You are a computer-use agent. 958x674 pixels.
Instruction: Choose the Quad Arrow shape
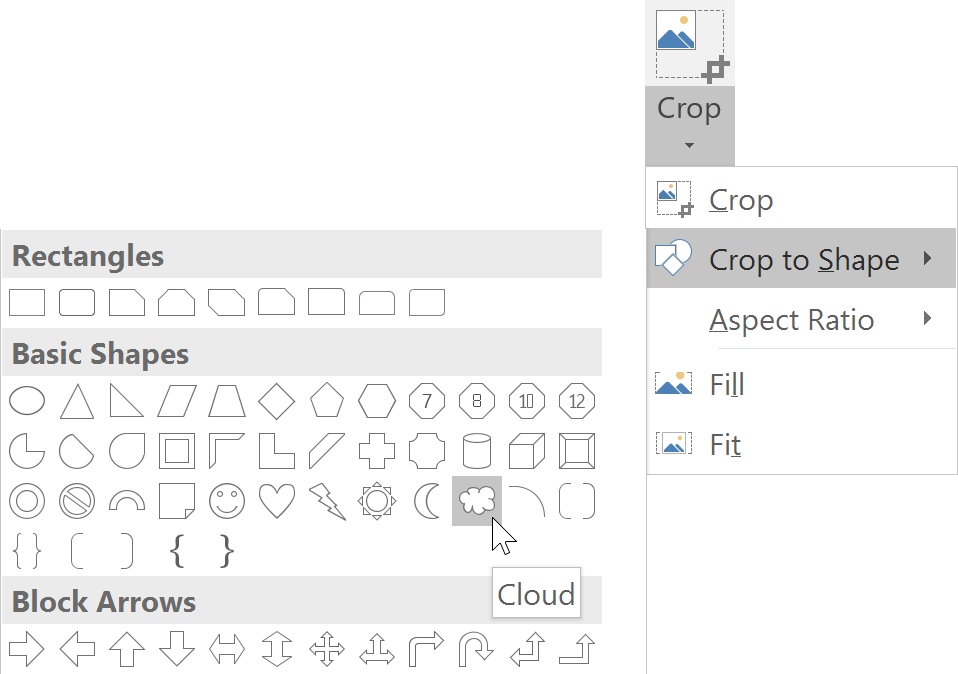(x=326, y=648)
